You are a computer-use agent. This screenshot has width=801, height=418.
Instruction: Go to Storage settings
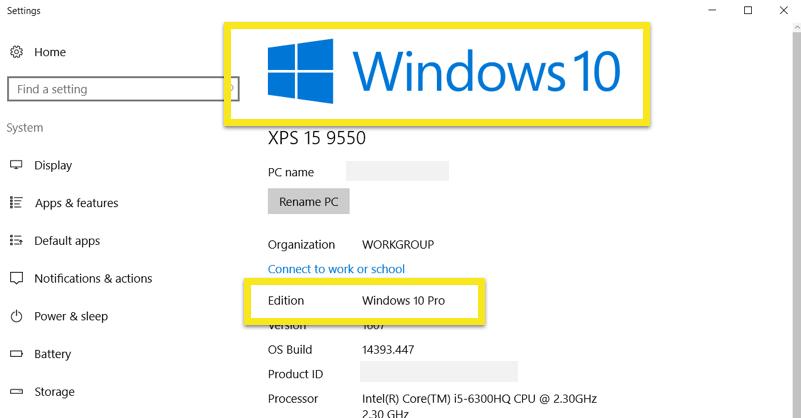54,391
